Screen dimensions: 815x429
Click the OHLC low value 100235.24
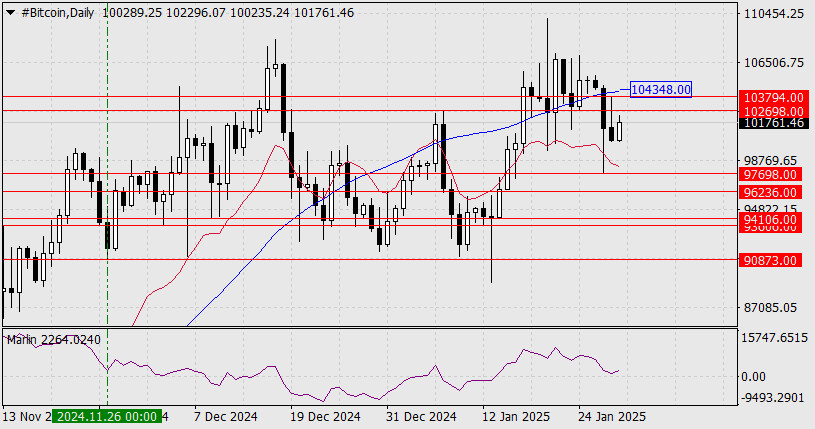click(x=260, y=13)
